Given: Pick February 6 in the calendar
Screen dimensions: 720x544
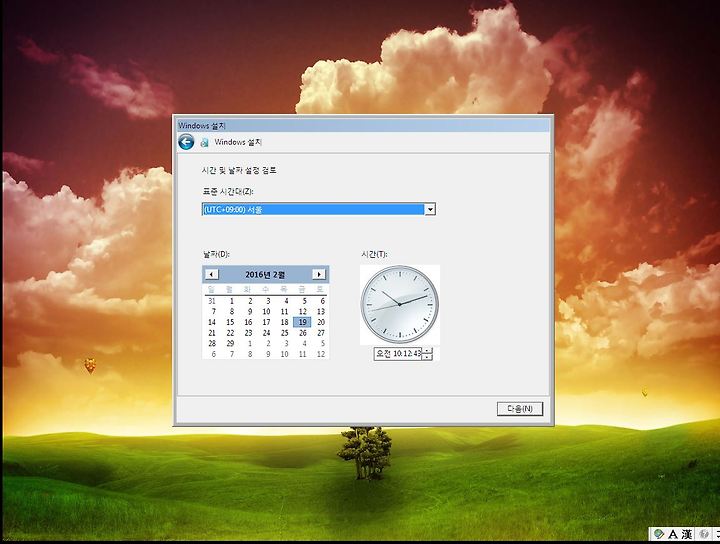Looking at the screenshot, I should click(322, 301).
